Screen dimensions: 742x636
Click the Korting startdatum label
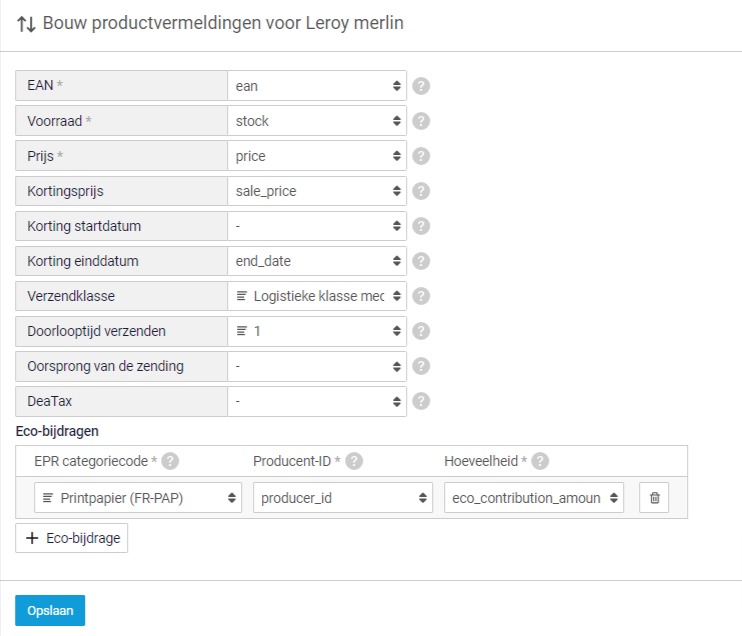click(x=84, y=226)
